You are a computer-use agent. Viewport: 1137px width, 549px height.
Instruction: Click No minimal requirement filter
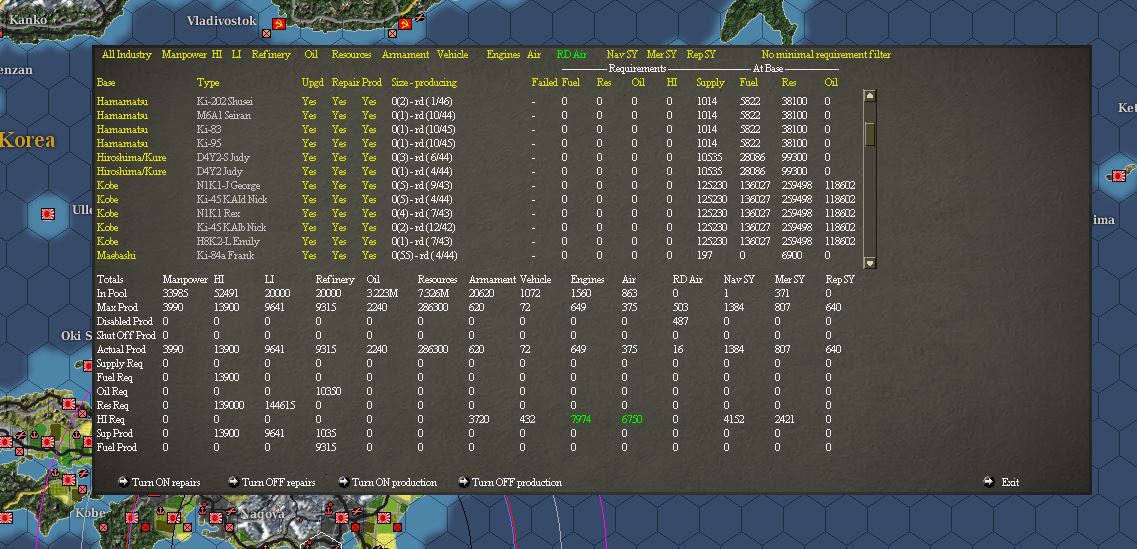pyautogui.click(x=826, y=54)
